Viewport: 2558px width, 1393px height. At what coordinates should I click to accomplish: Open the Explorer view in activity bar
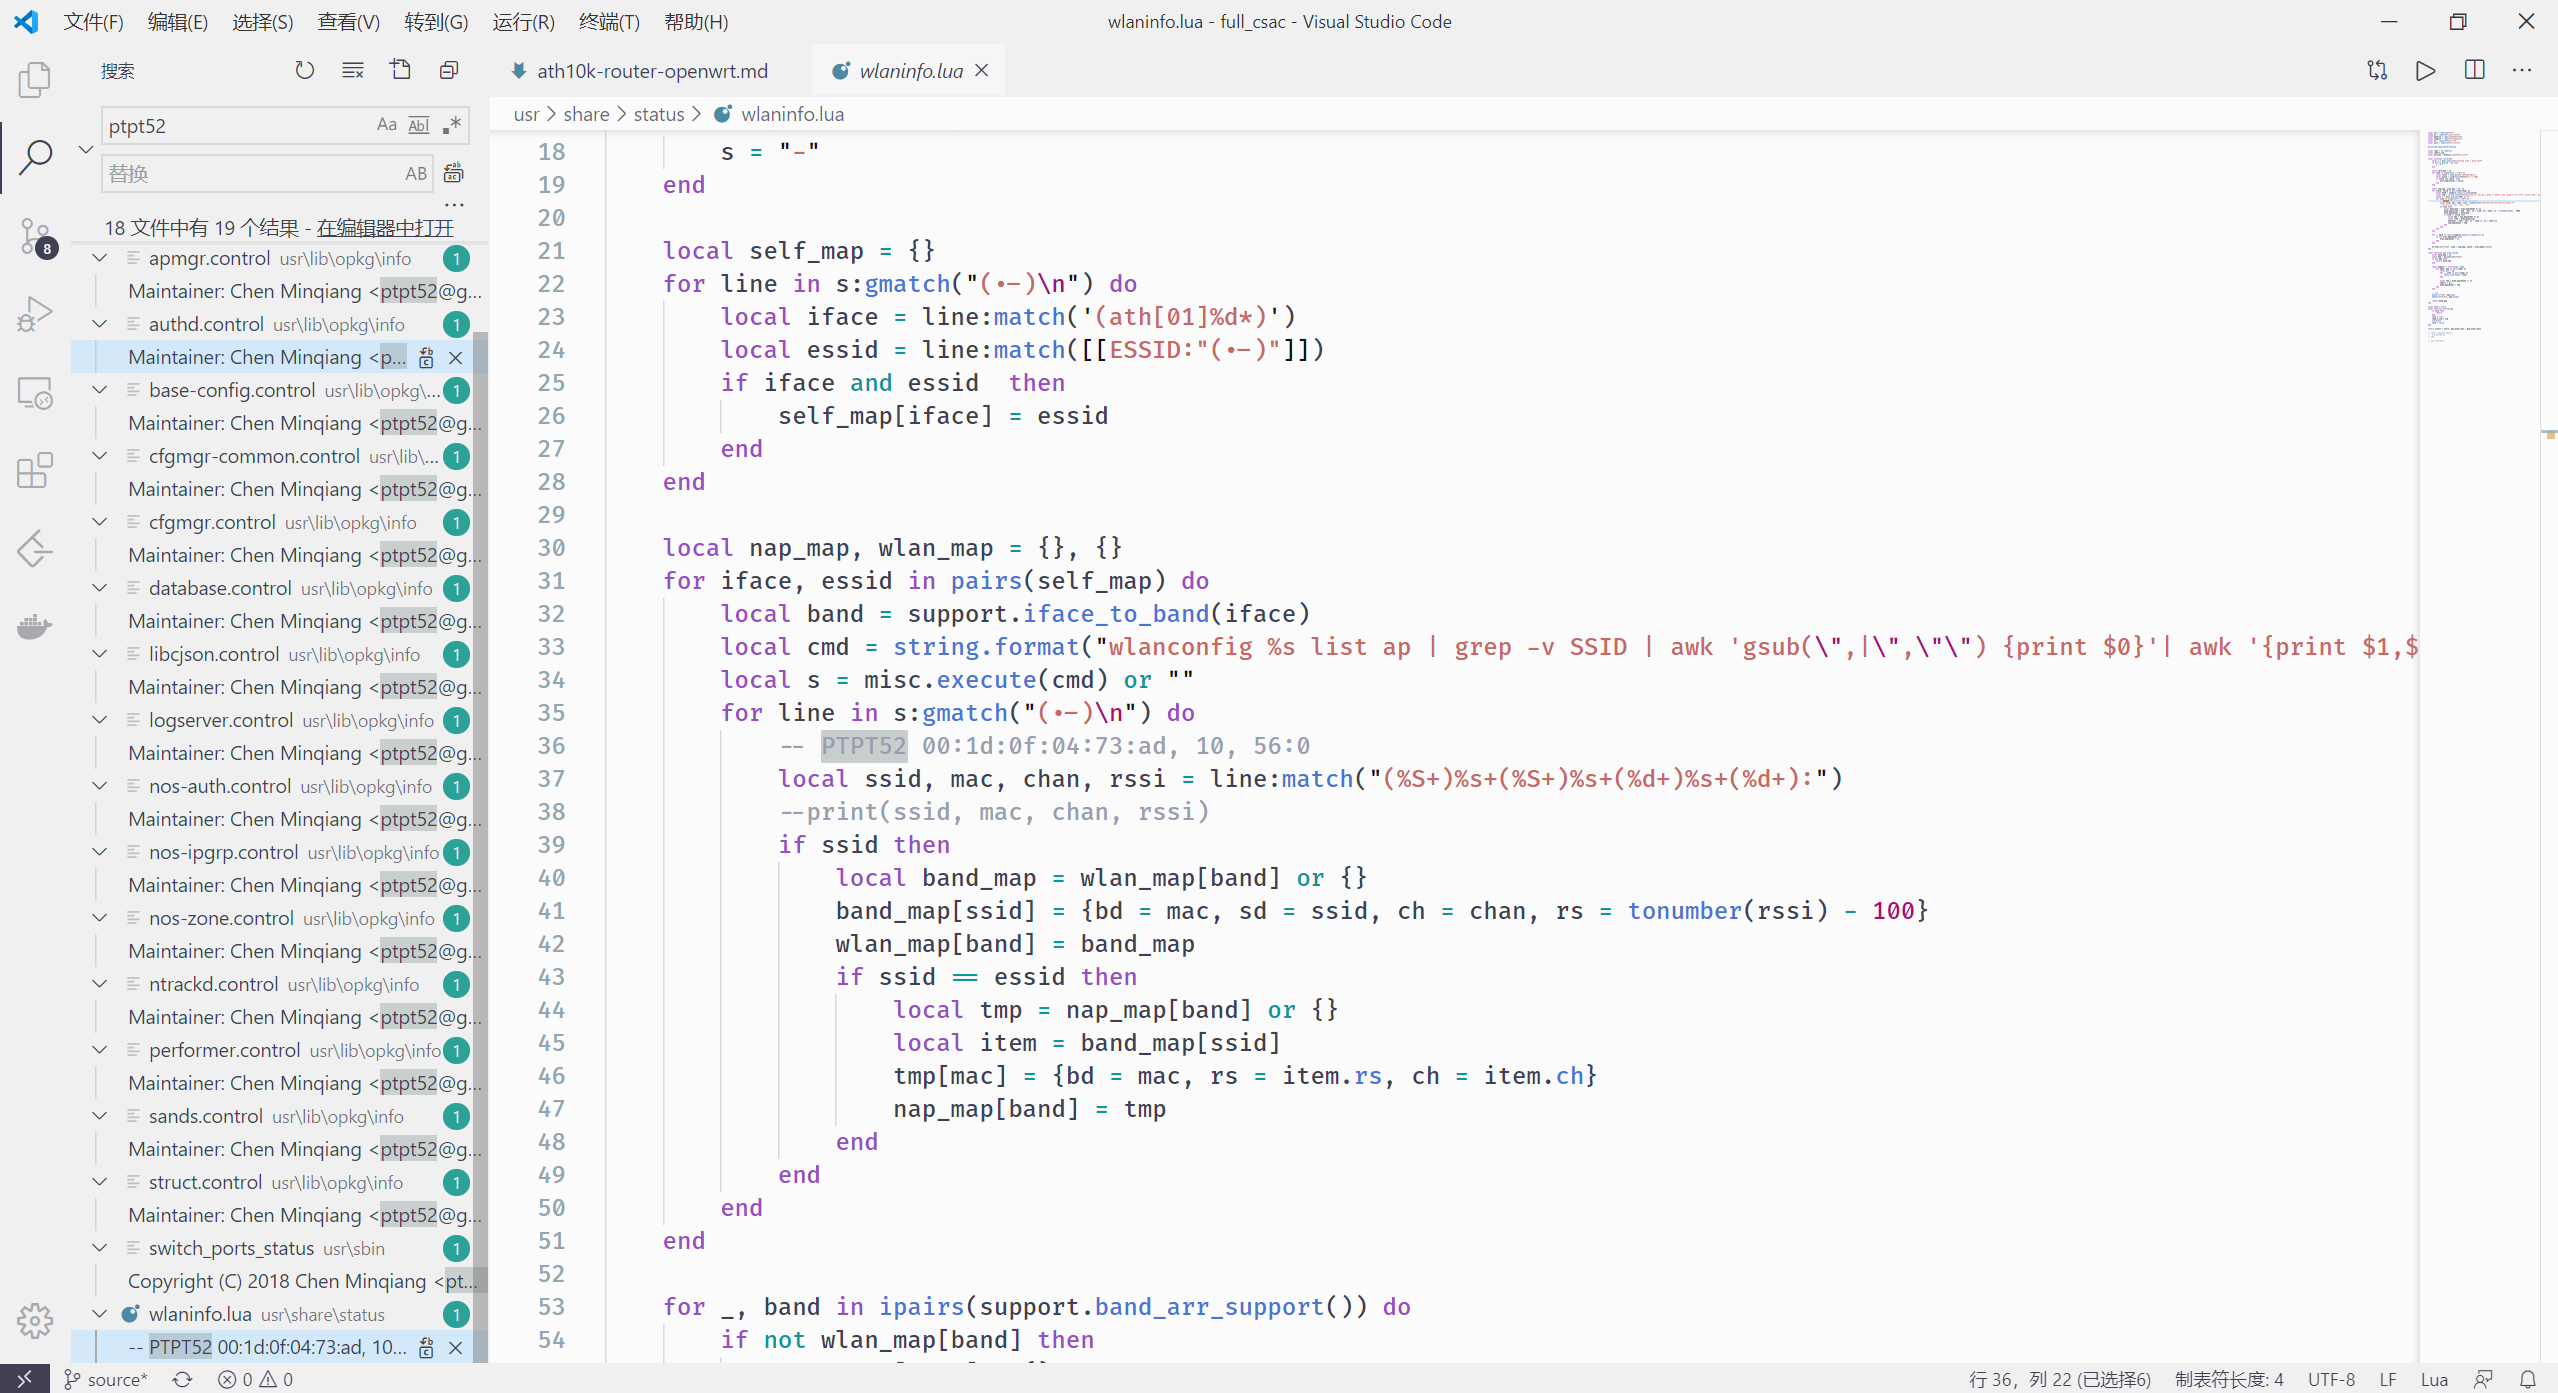35,79
